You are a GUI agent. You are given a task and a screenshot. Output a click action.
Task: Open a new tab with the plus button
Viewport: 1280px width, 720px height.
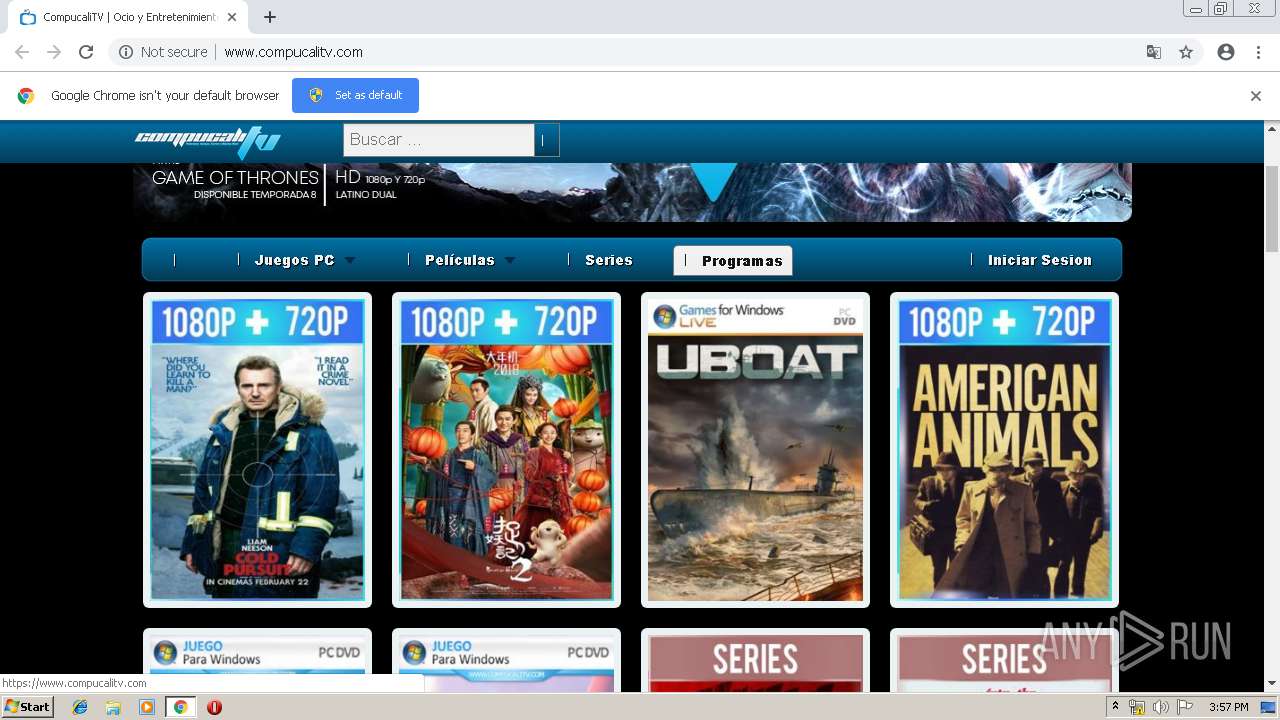coord(270,17)
